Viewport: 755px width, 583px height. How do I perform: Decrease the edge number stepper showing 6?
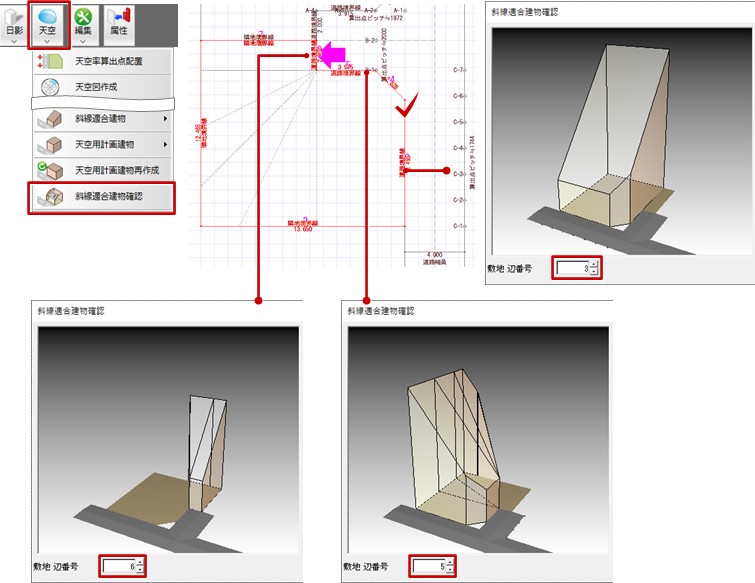coord(140,571)
